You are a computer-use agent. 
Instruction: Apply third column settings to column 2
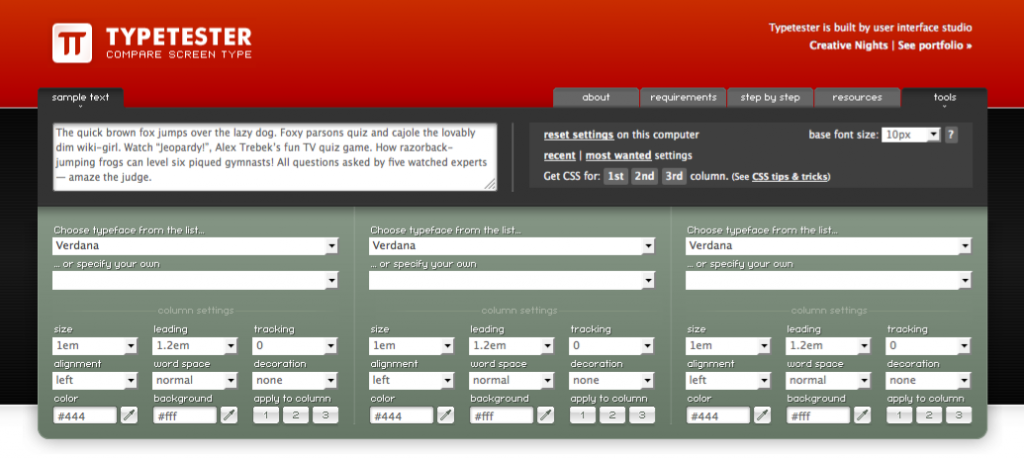929,415
